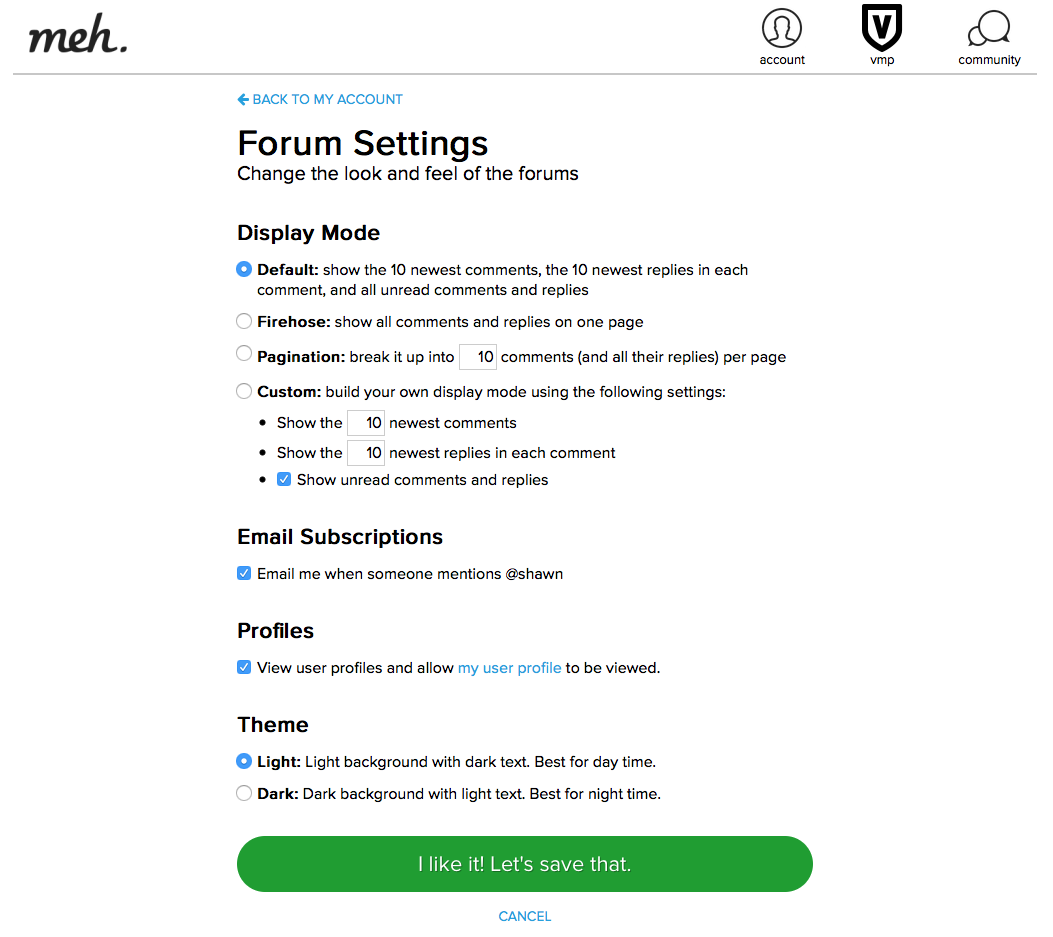This screenshot has width=1053, height=937.
Task: Select the Firehose display mode
Action: pos(244,321)
